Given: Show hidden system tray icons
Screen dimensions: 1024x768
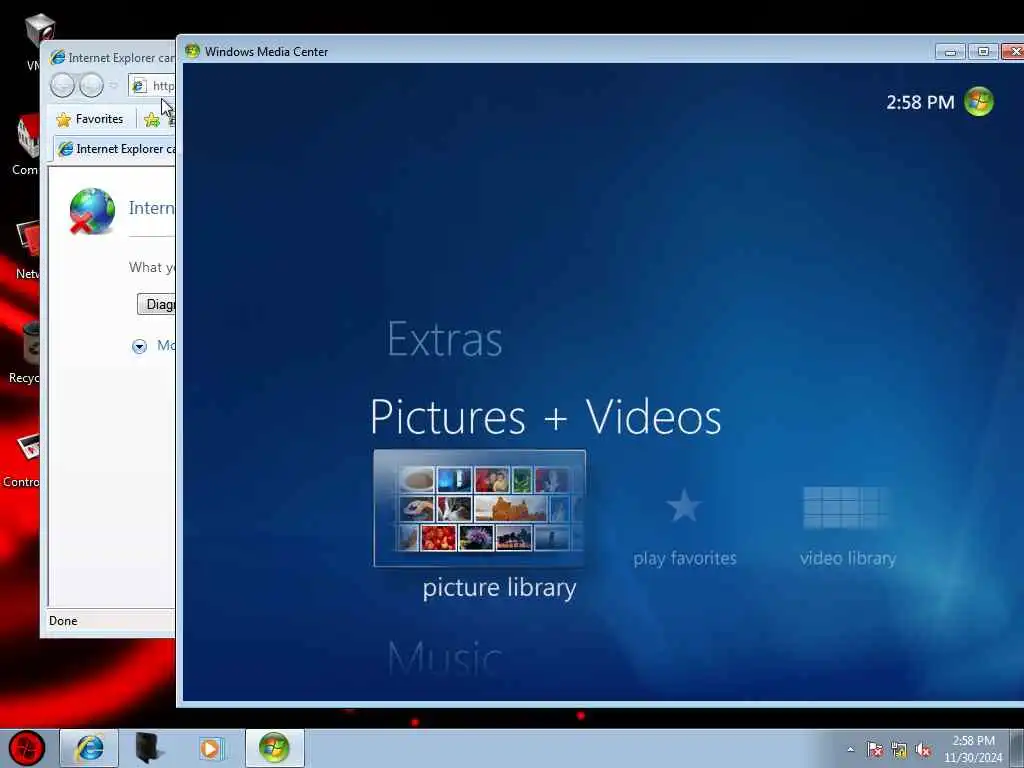Looking at the screenshot, I should (x=850, y=750).
